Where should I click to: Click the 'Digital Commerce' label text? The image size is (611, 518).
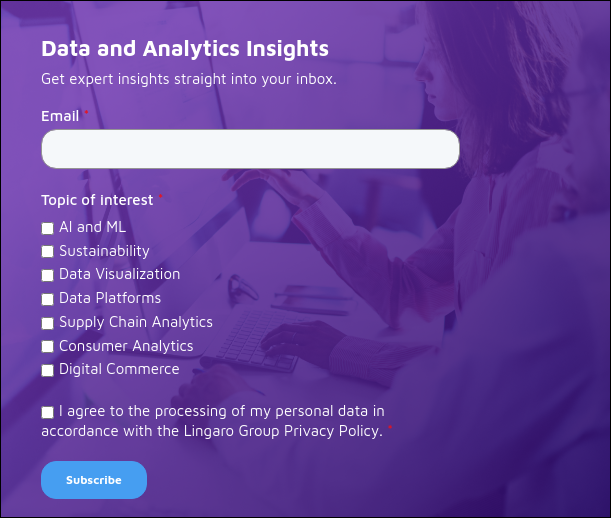[x=119, y=369]
